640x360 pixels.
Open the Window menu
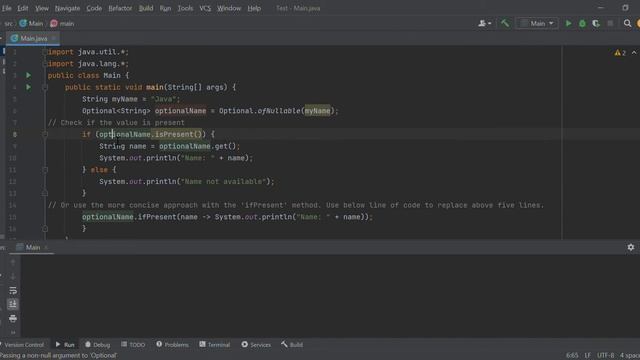229,8
